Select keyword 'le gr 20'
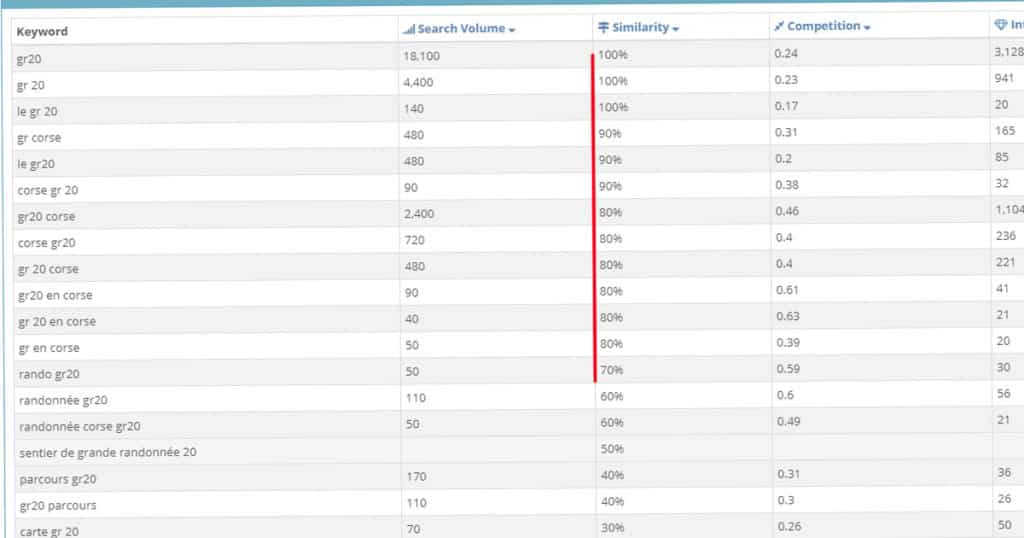The image size is (1024, 538). coord(37,111)
